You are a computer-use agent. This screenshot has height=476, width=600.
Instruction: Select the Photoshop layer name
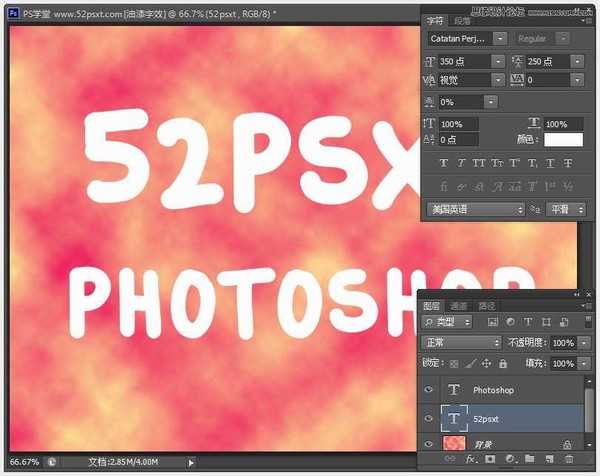click(x=493, y=390)
